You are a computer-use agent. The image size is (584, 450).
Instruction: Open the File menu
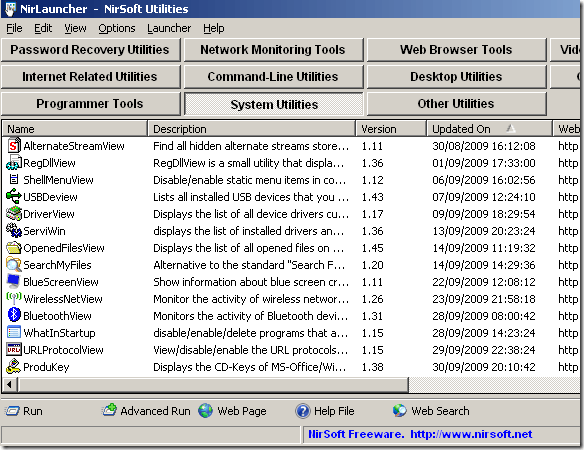coord(14,28)
